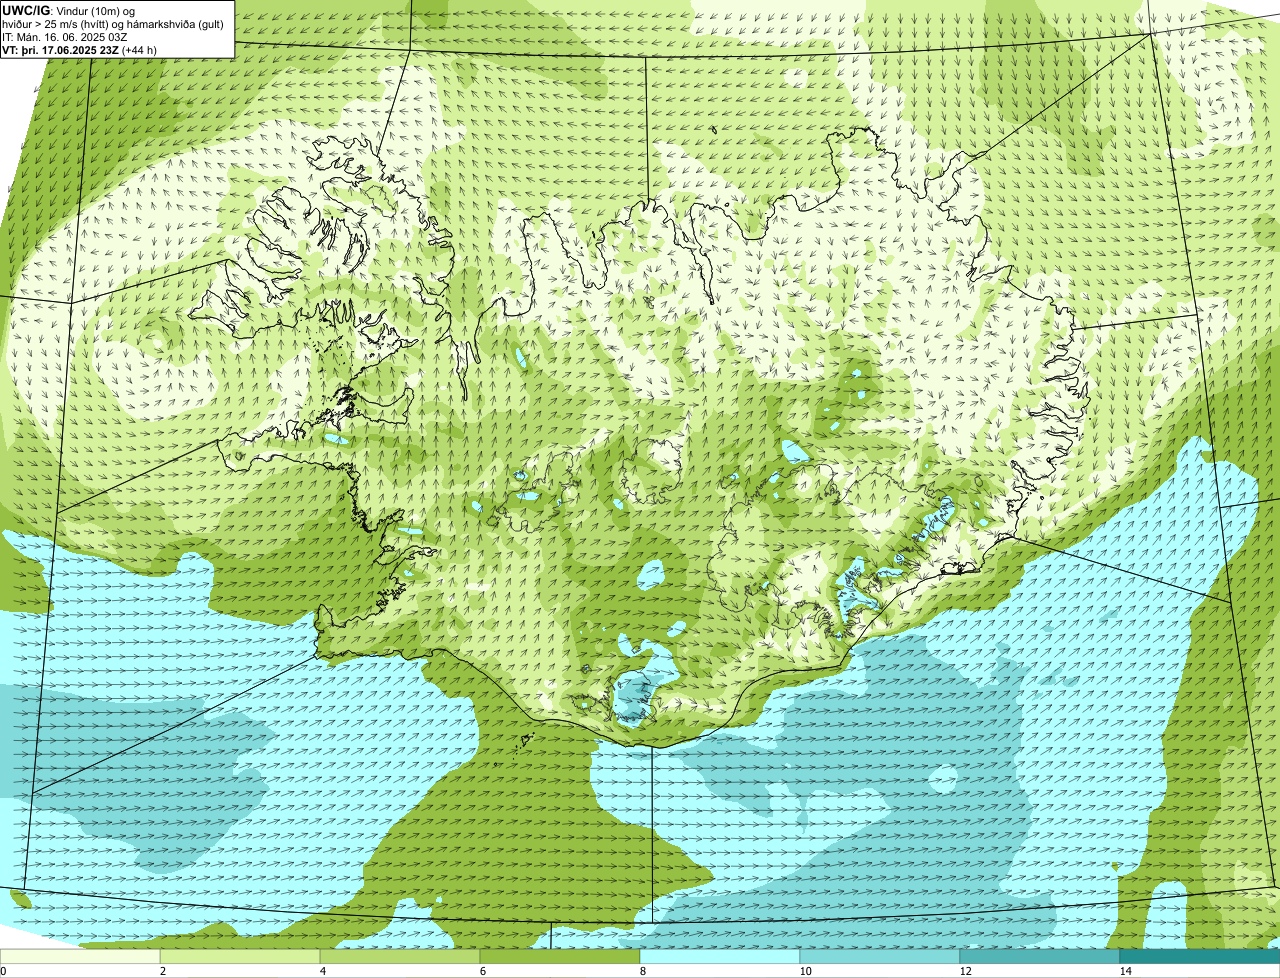Click the 8–10 m/s pale cyan colorbar segment

720,956
